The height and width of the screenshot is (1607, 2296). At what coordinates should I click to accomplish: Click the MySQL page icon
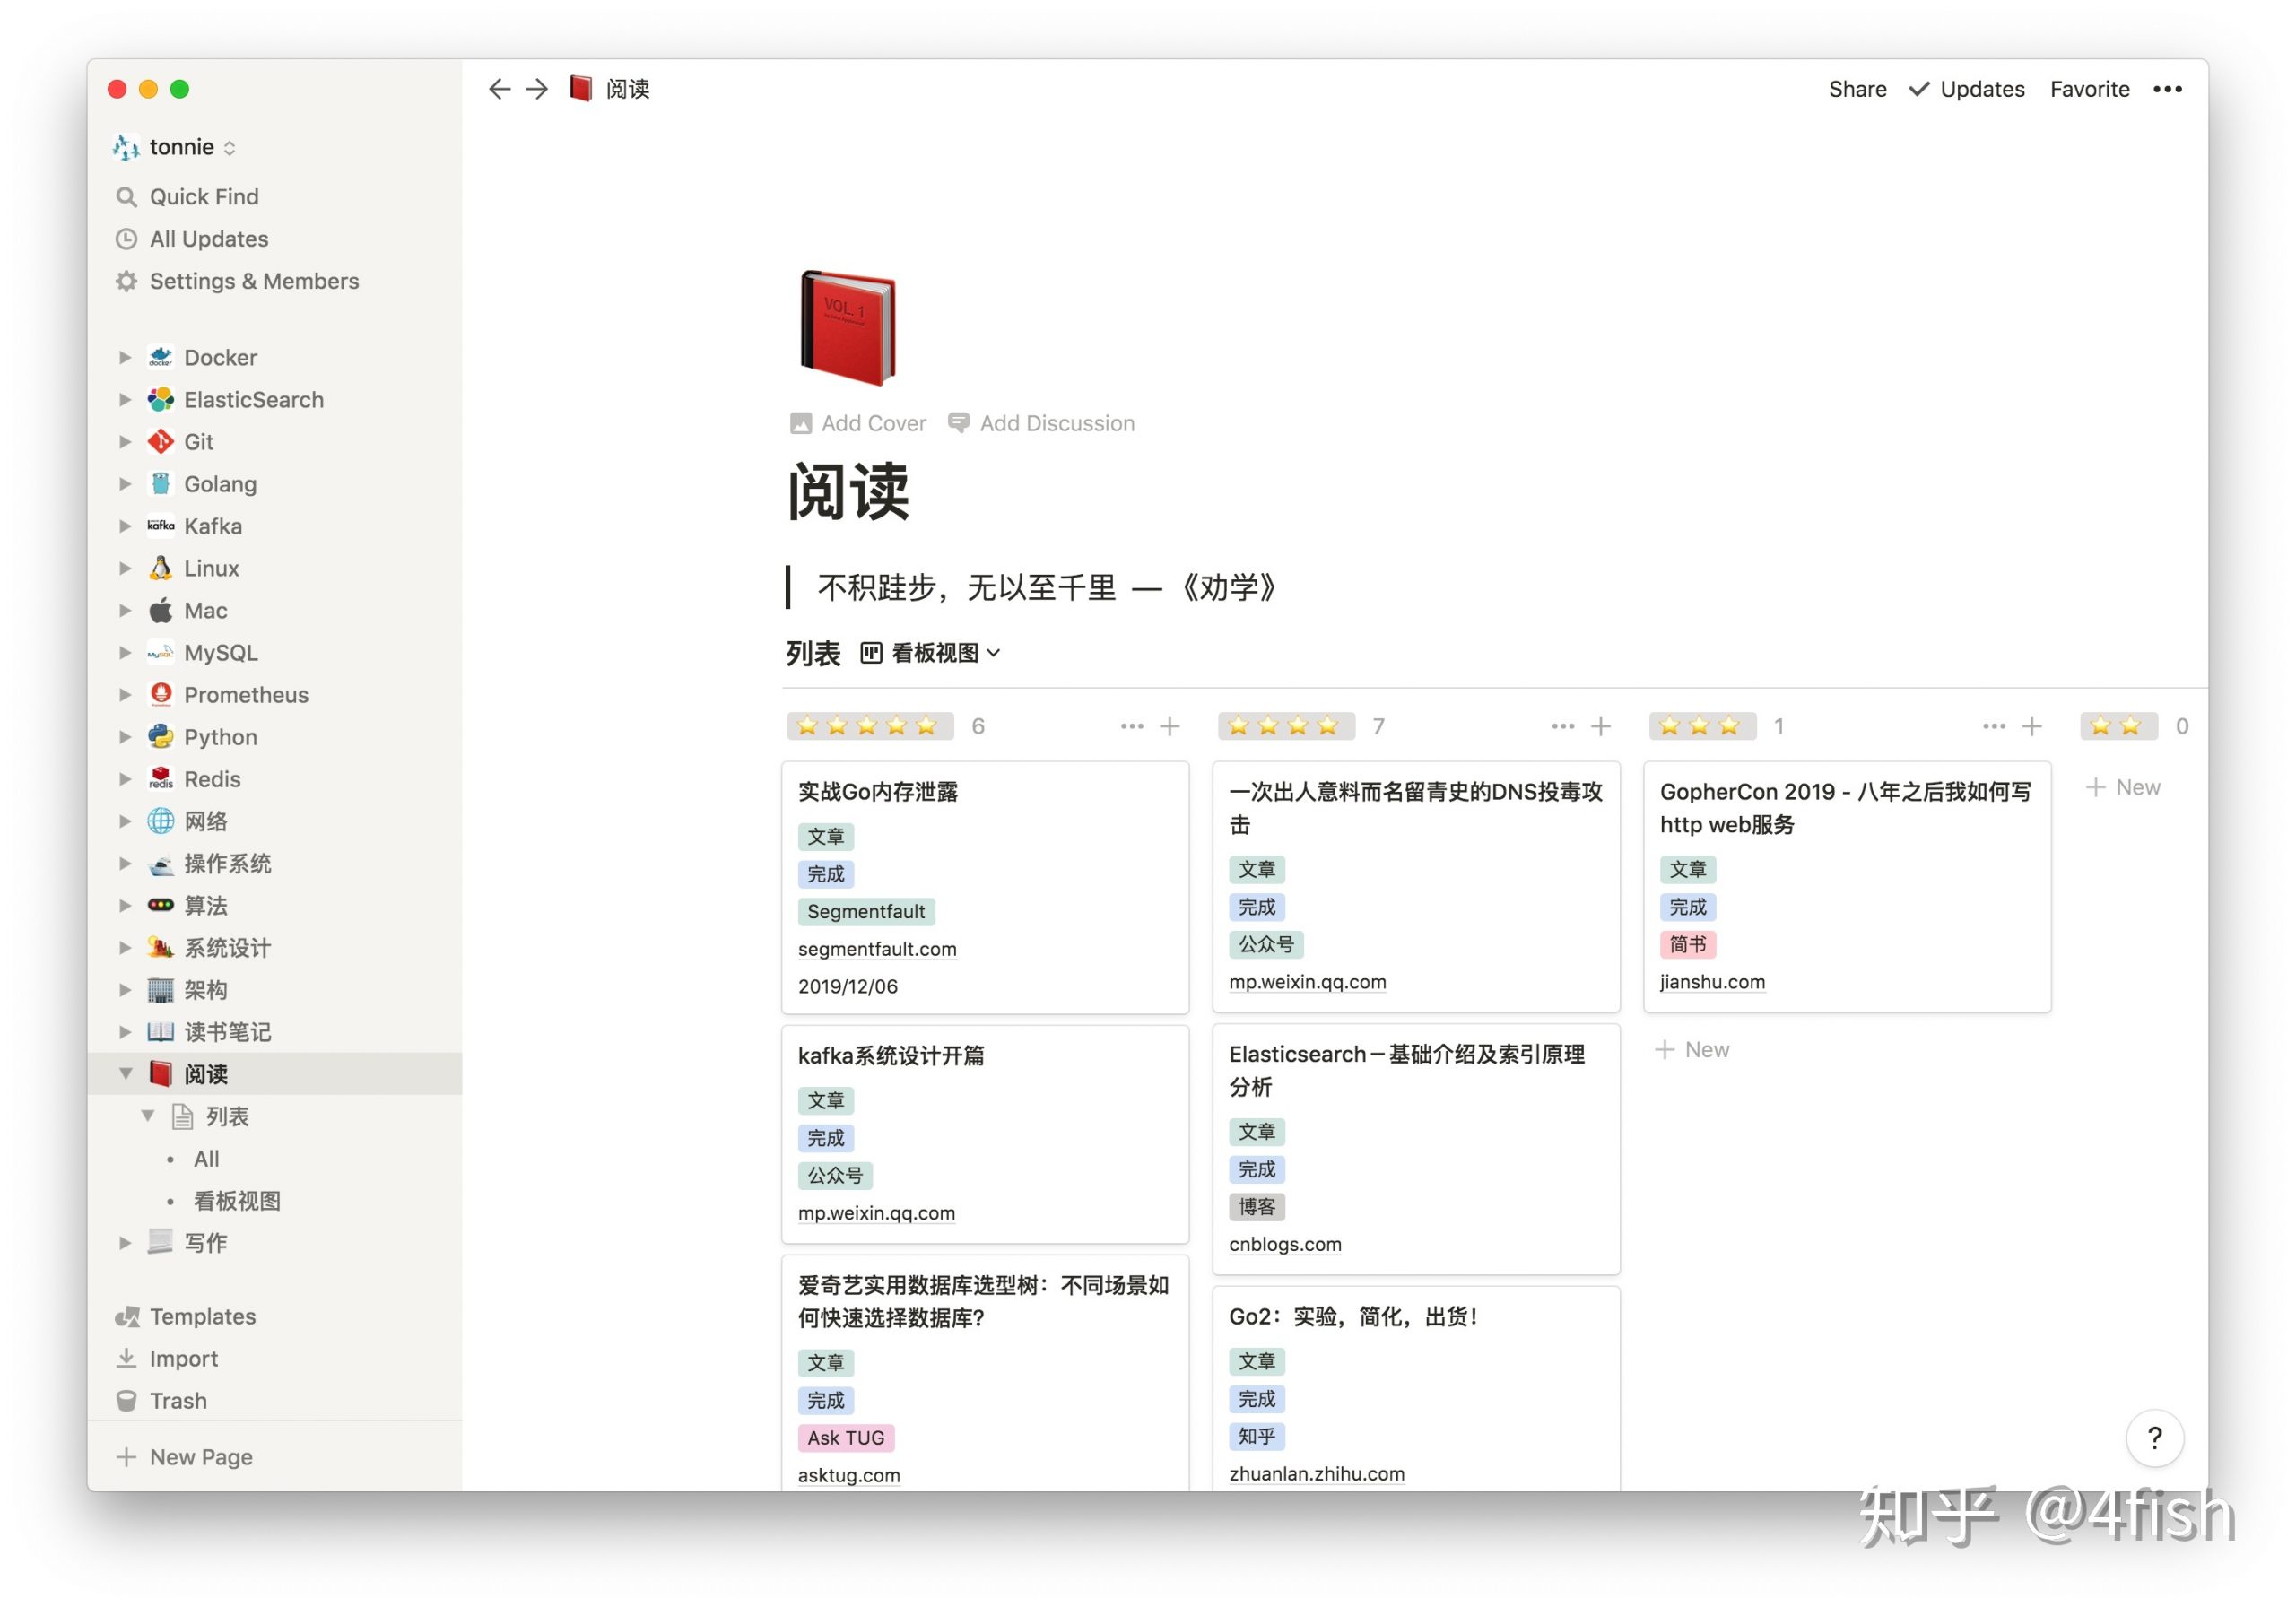tap(160, 652)
